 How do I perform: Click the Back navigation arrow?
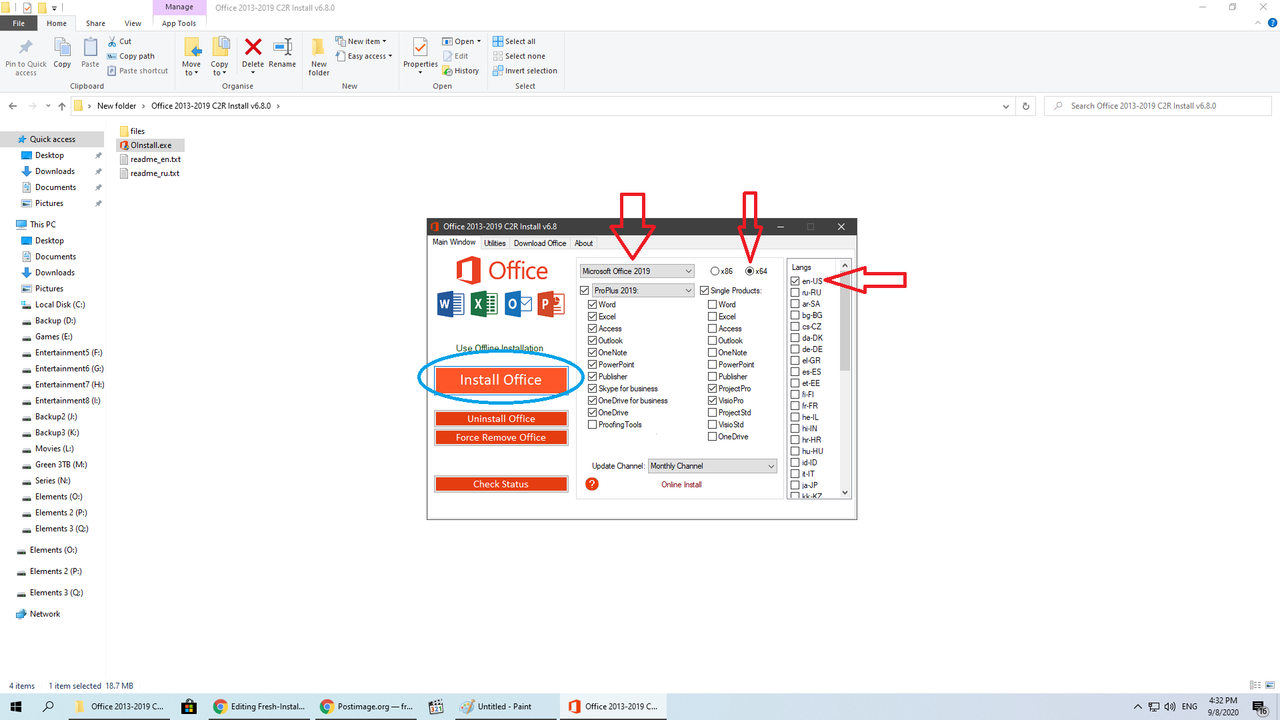click(x=14, y=105)
